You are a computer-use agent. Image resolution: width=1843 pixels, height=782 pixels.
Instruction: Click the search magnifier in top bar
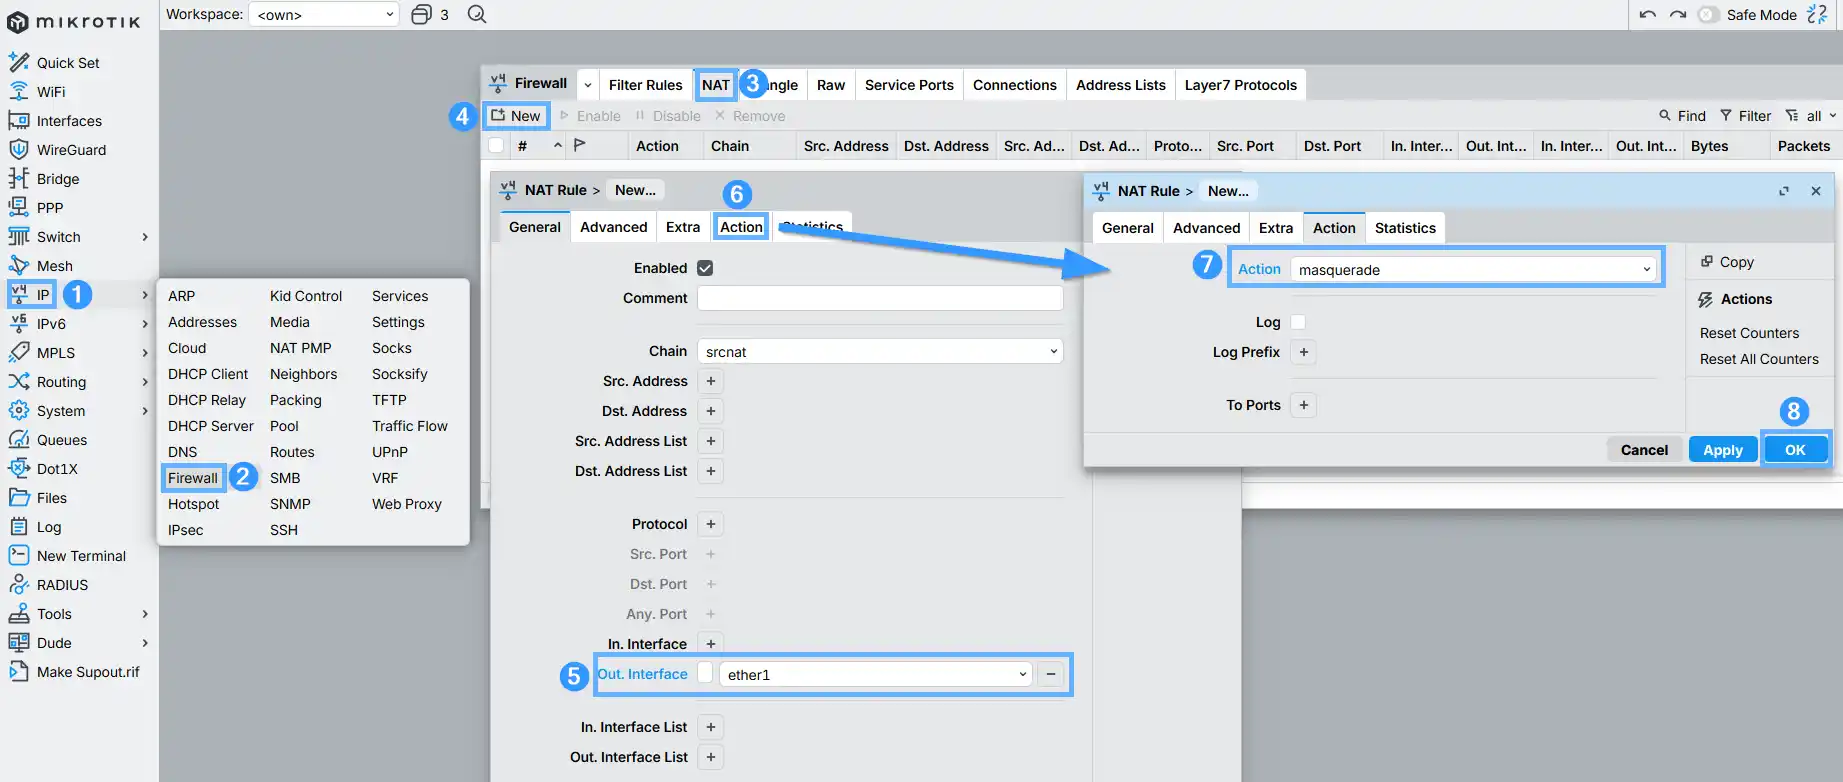click(x=477, y=14)
